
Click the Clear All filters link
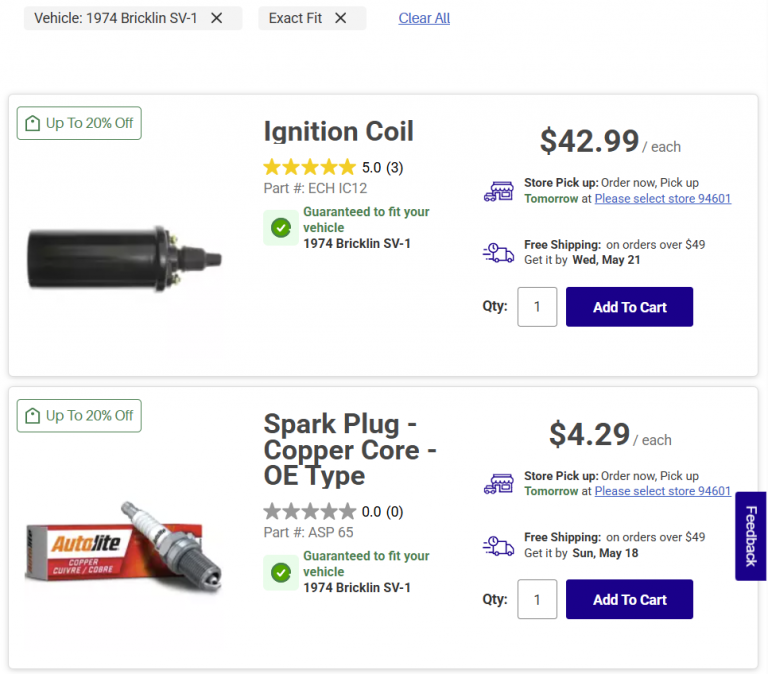point(424,18)
